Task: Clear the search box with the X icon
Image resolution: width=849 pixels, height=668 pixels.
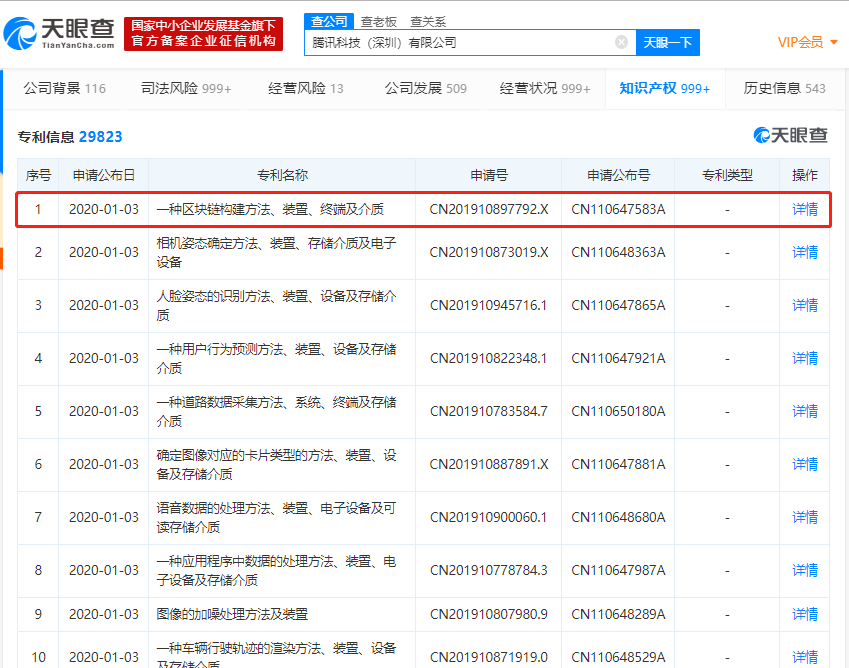Action: point(621,42)
